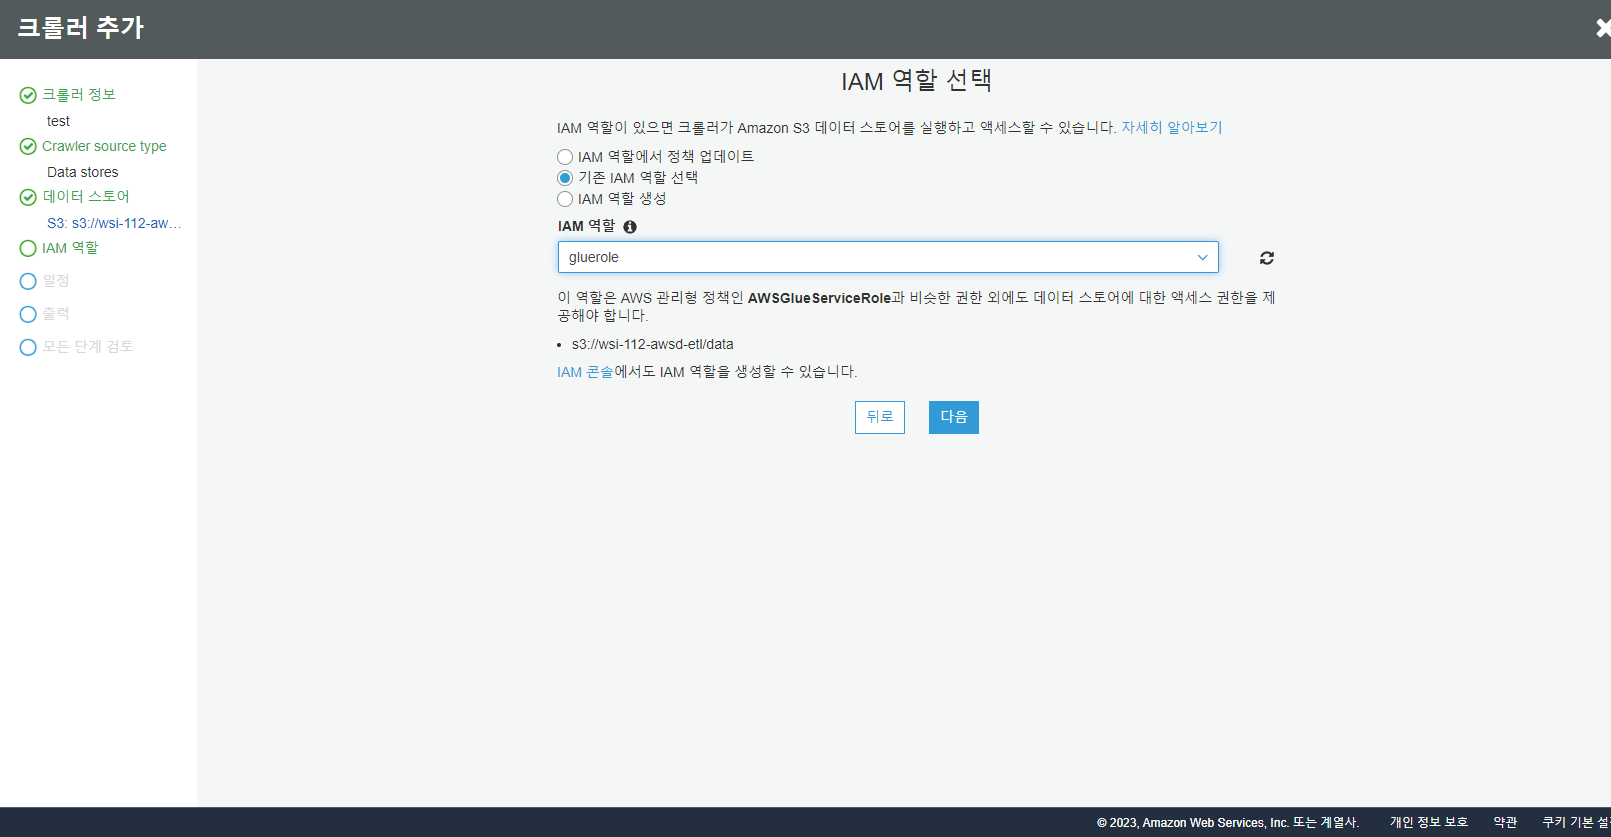Click the 다음 button

tap(954, 417)
